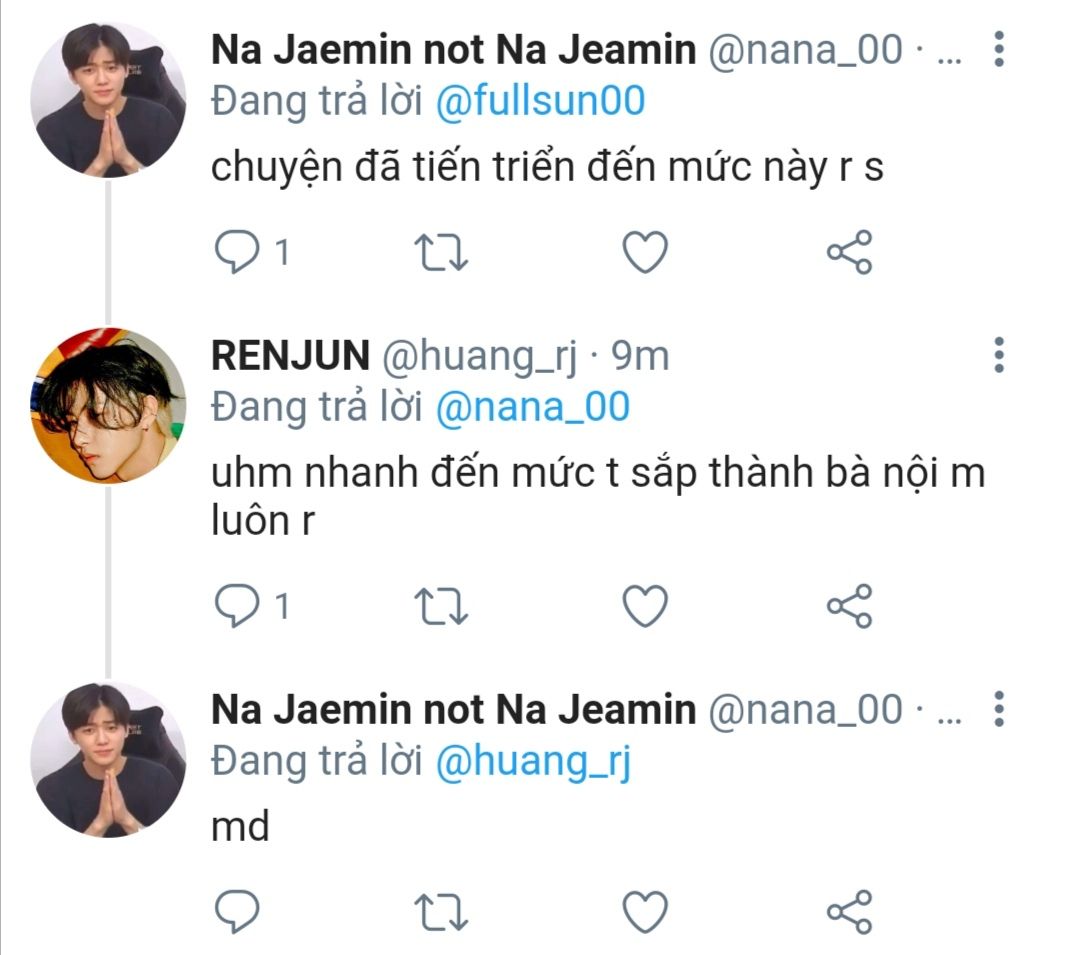Retweet the "md" tweet

(x=441, y=910)
